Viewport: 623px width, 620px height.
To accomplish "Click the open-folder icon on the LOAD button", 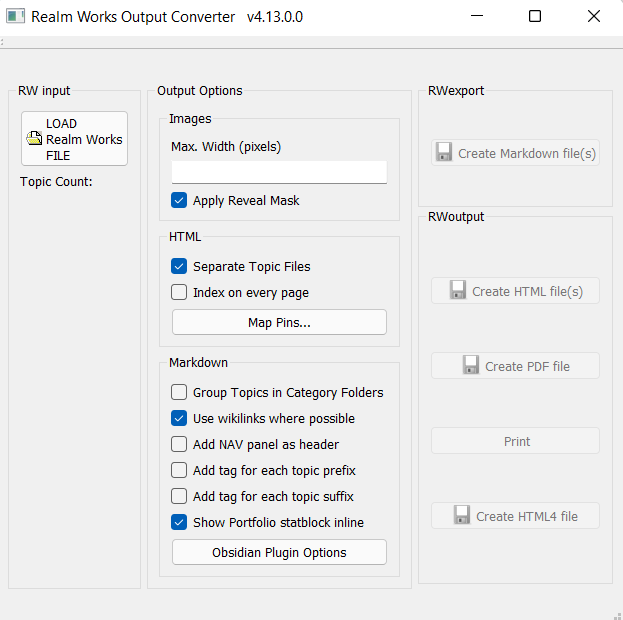I will tap(34, 138).
